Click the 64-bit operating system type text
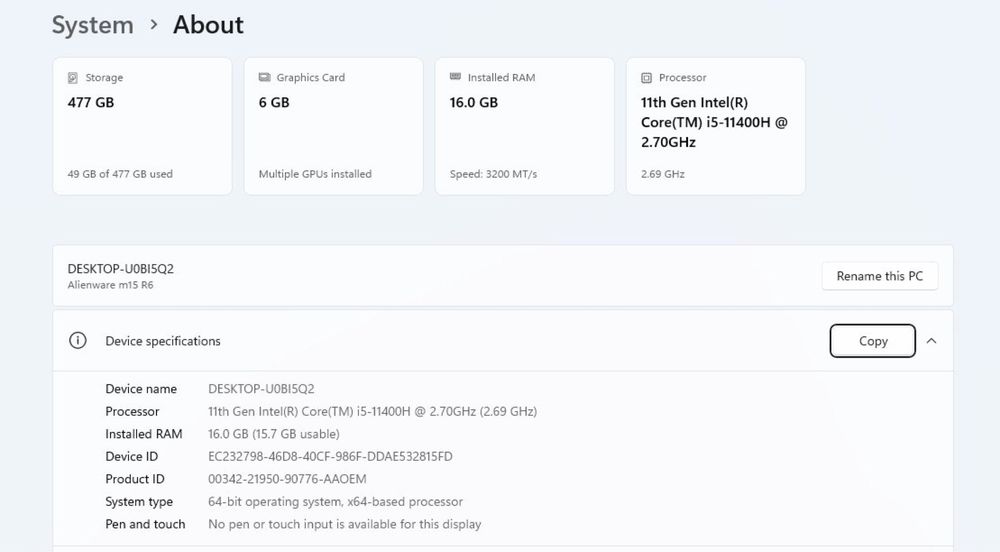 point(335,502)
